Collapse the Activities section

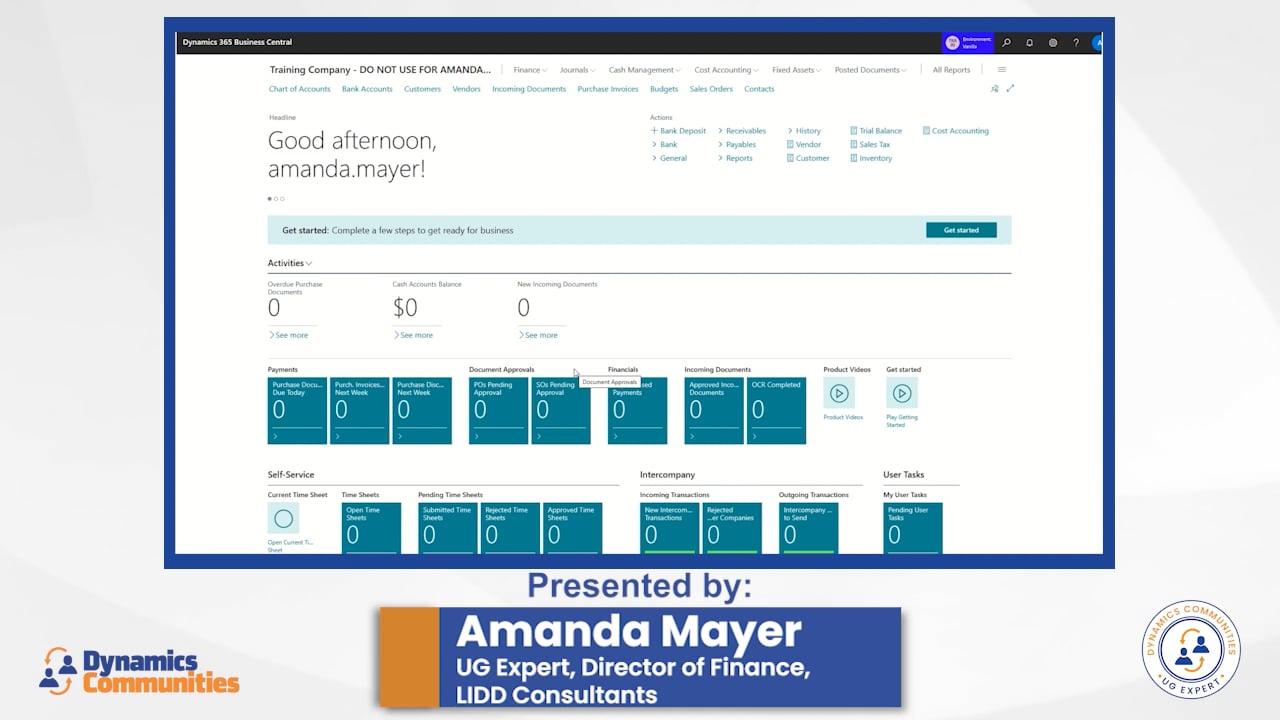(290, 263)
